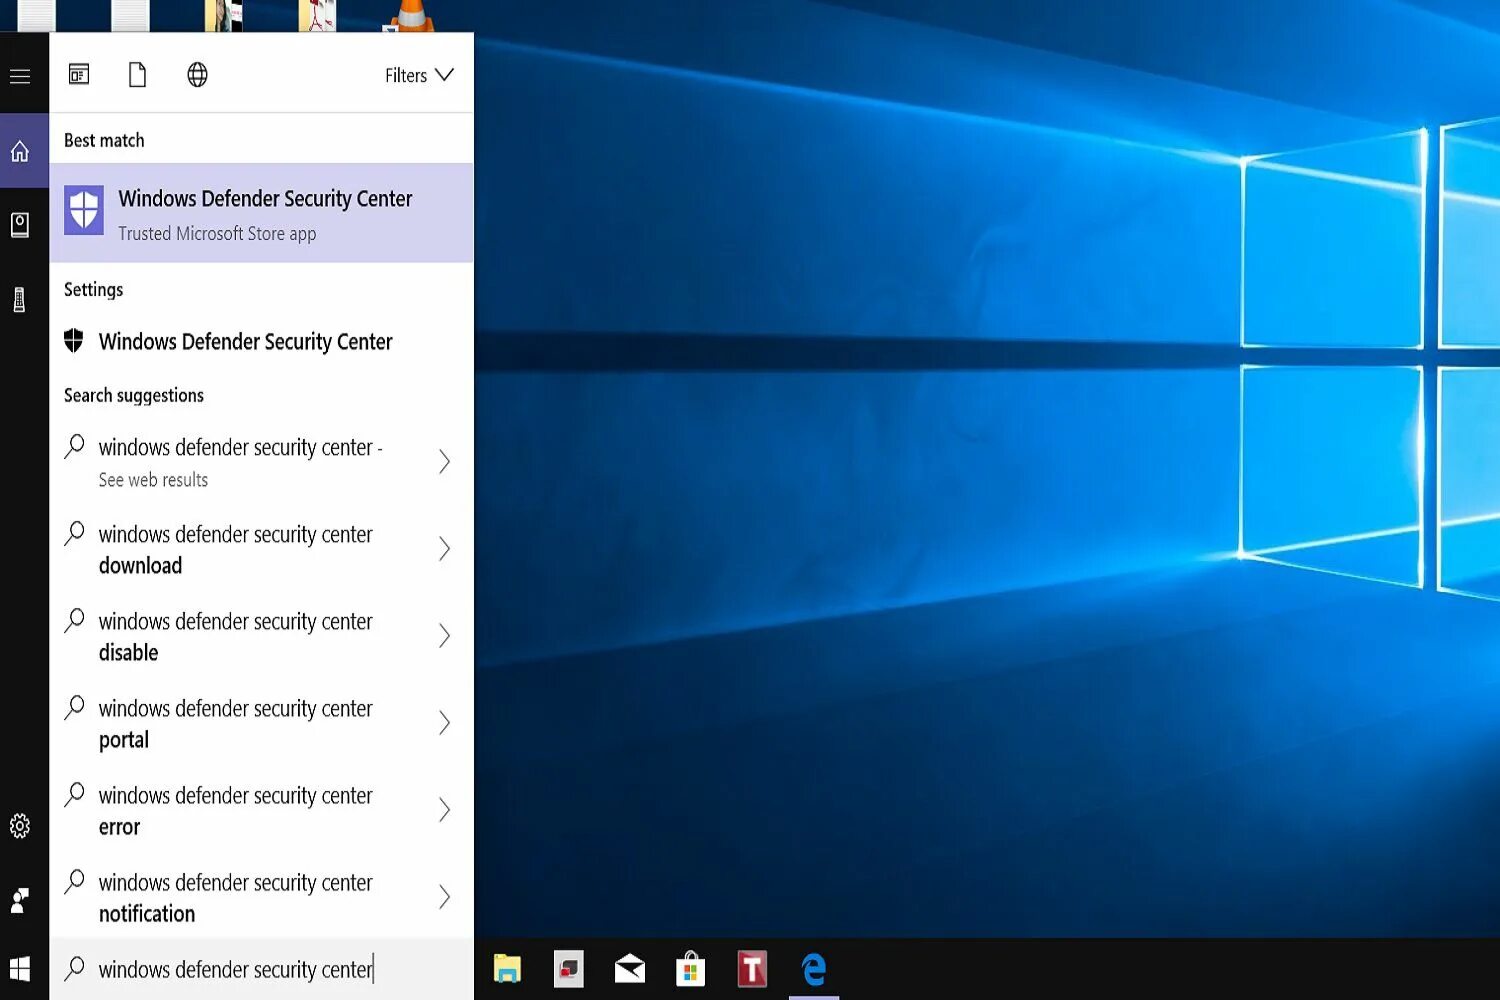Click the VLC cone desktop icon
The image size is (1500, 1000).
click(x=411, y=15)
